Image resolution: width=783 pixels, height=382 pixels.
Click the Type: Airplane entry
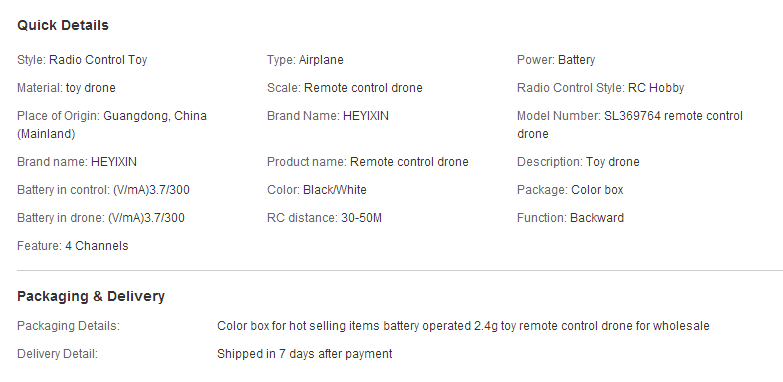tap(305, 60)
